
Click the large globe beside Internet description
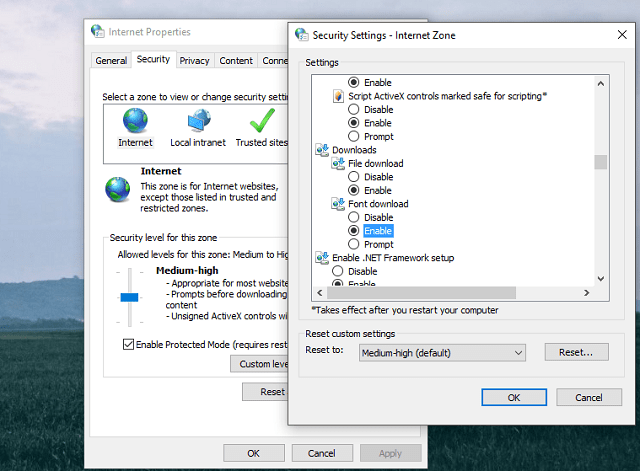click(118, 189)
